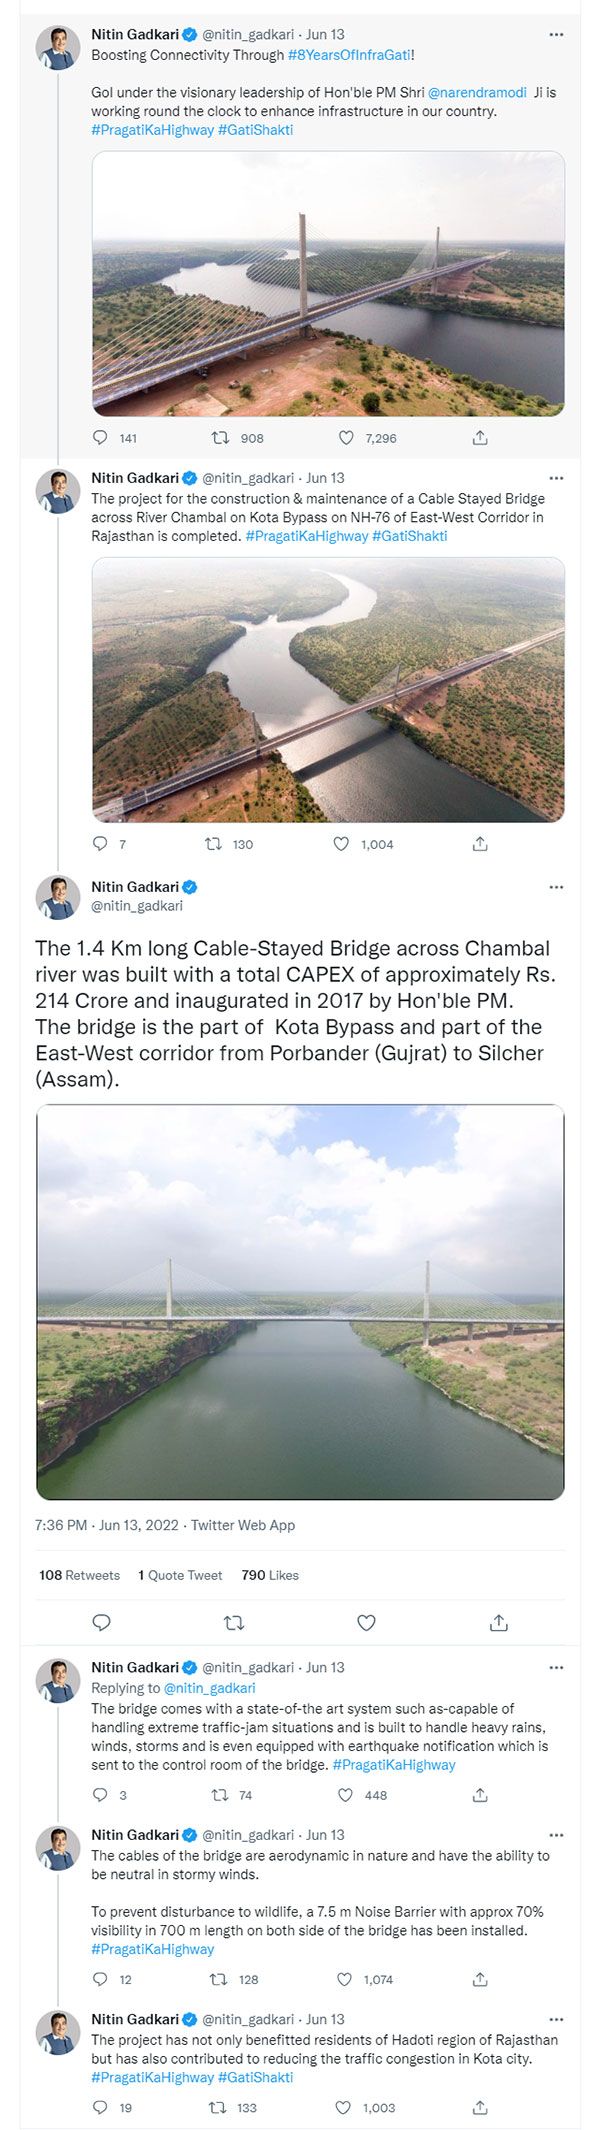The width and height of the screenshot is (600, 2130).
Task: Like the tweet with 7,296 likes
Action: (346, 438)
